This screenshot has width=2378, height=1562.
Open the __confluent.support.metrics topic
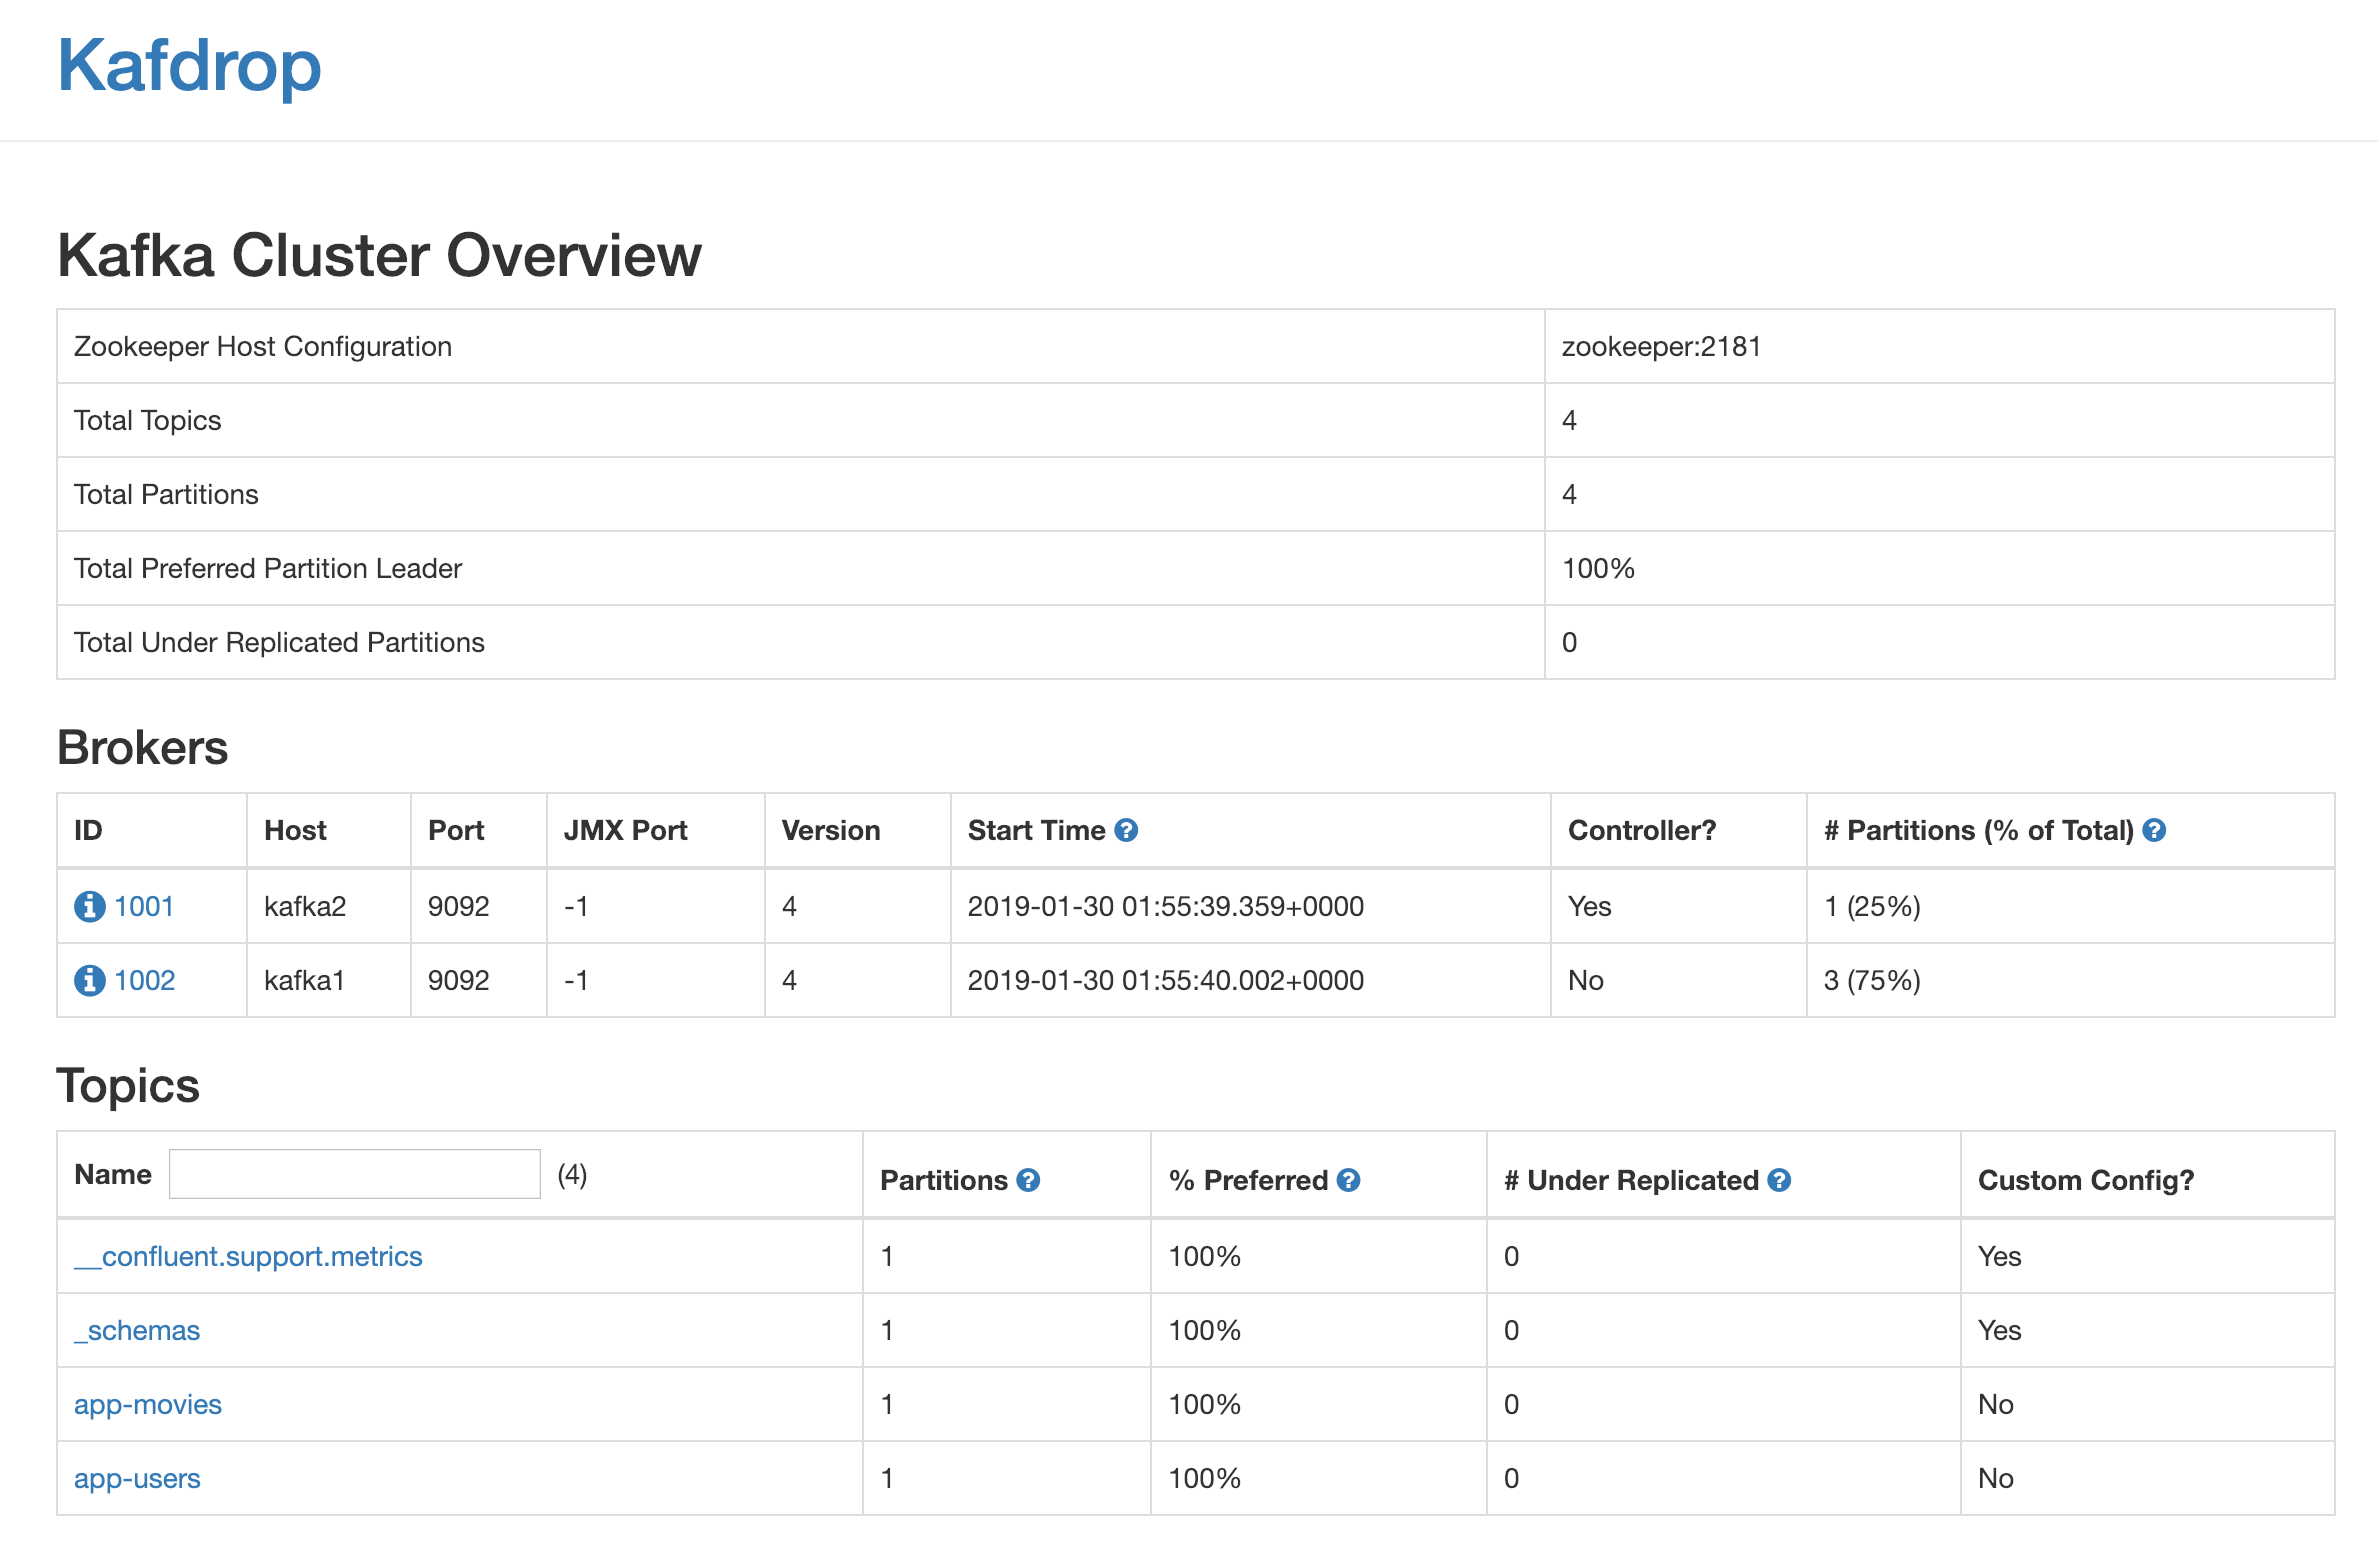tap(248, 1256)
